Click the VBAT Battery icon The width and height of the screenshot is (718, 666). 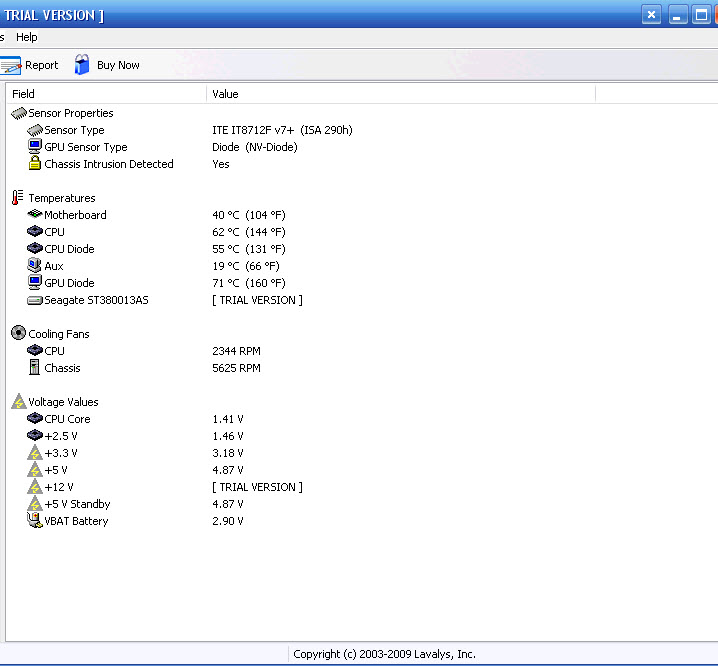pos(35,520)
